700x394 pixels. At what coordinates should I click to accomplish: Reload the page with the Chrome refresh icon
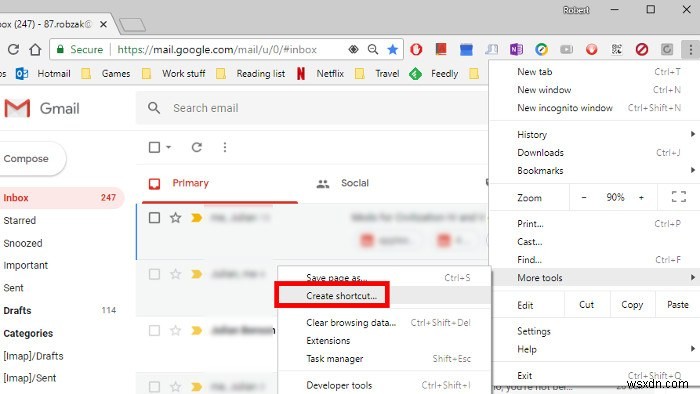tap(13, 49)
